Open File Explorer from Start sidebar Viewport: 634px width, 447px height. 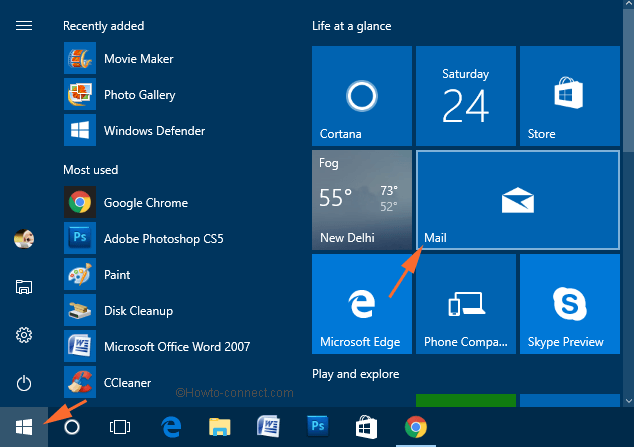(24, 287)
